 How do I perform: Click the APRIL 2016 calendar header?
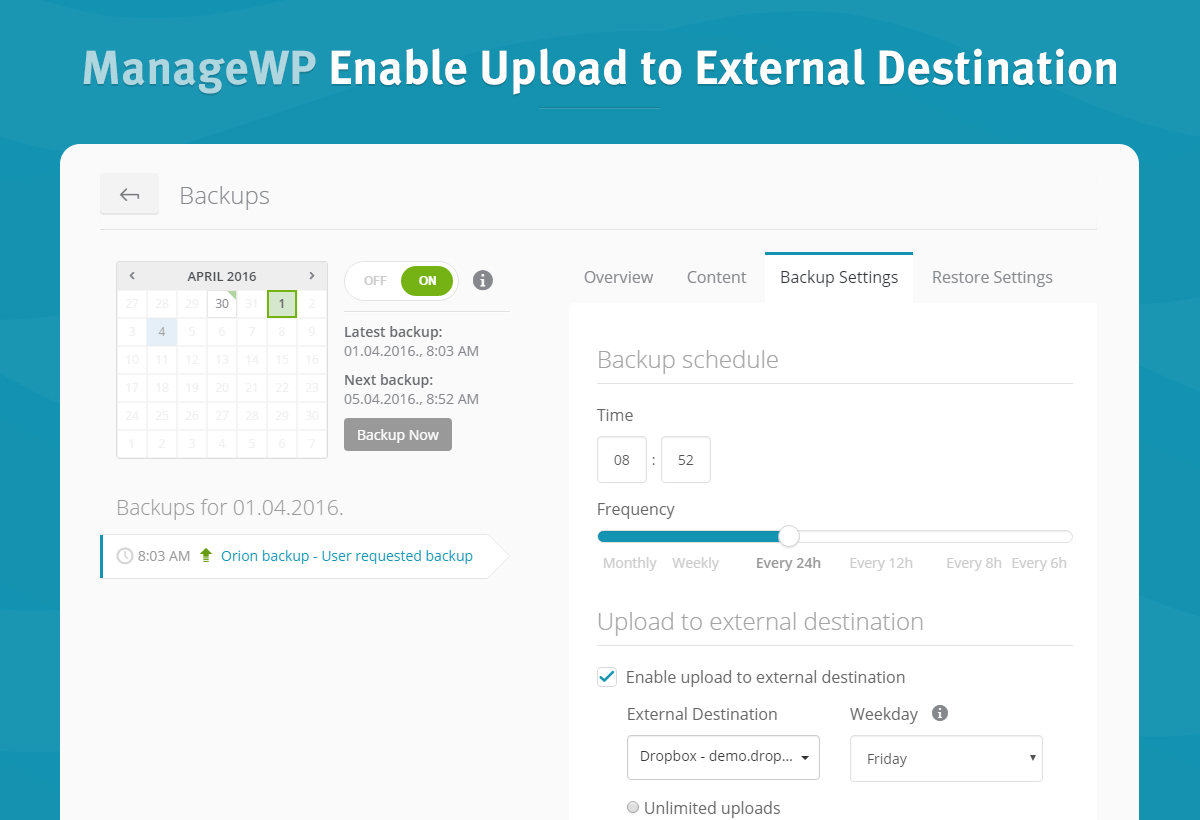point(222,276)
